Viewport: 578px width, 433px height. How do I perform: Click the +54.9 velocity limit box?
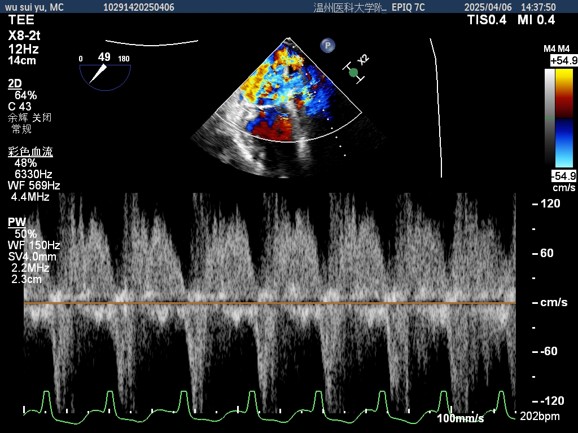(x=564, y=61)
